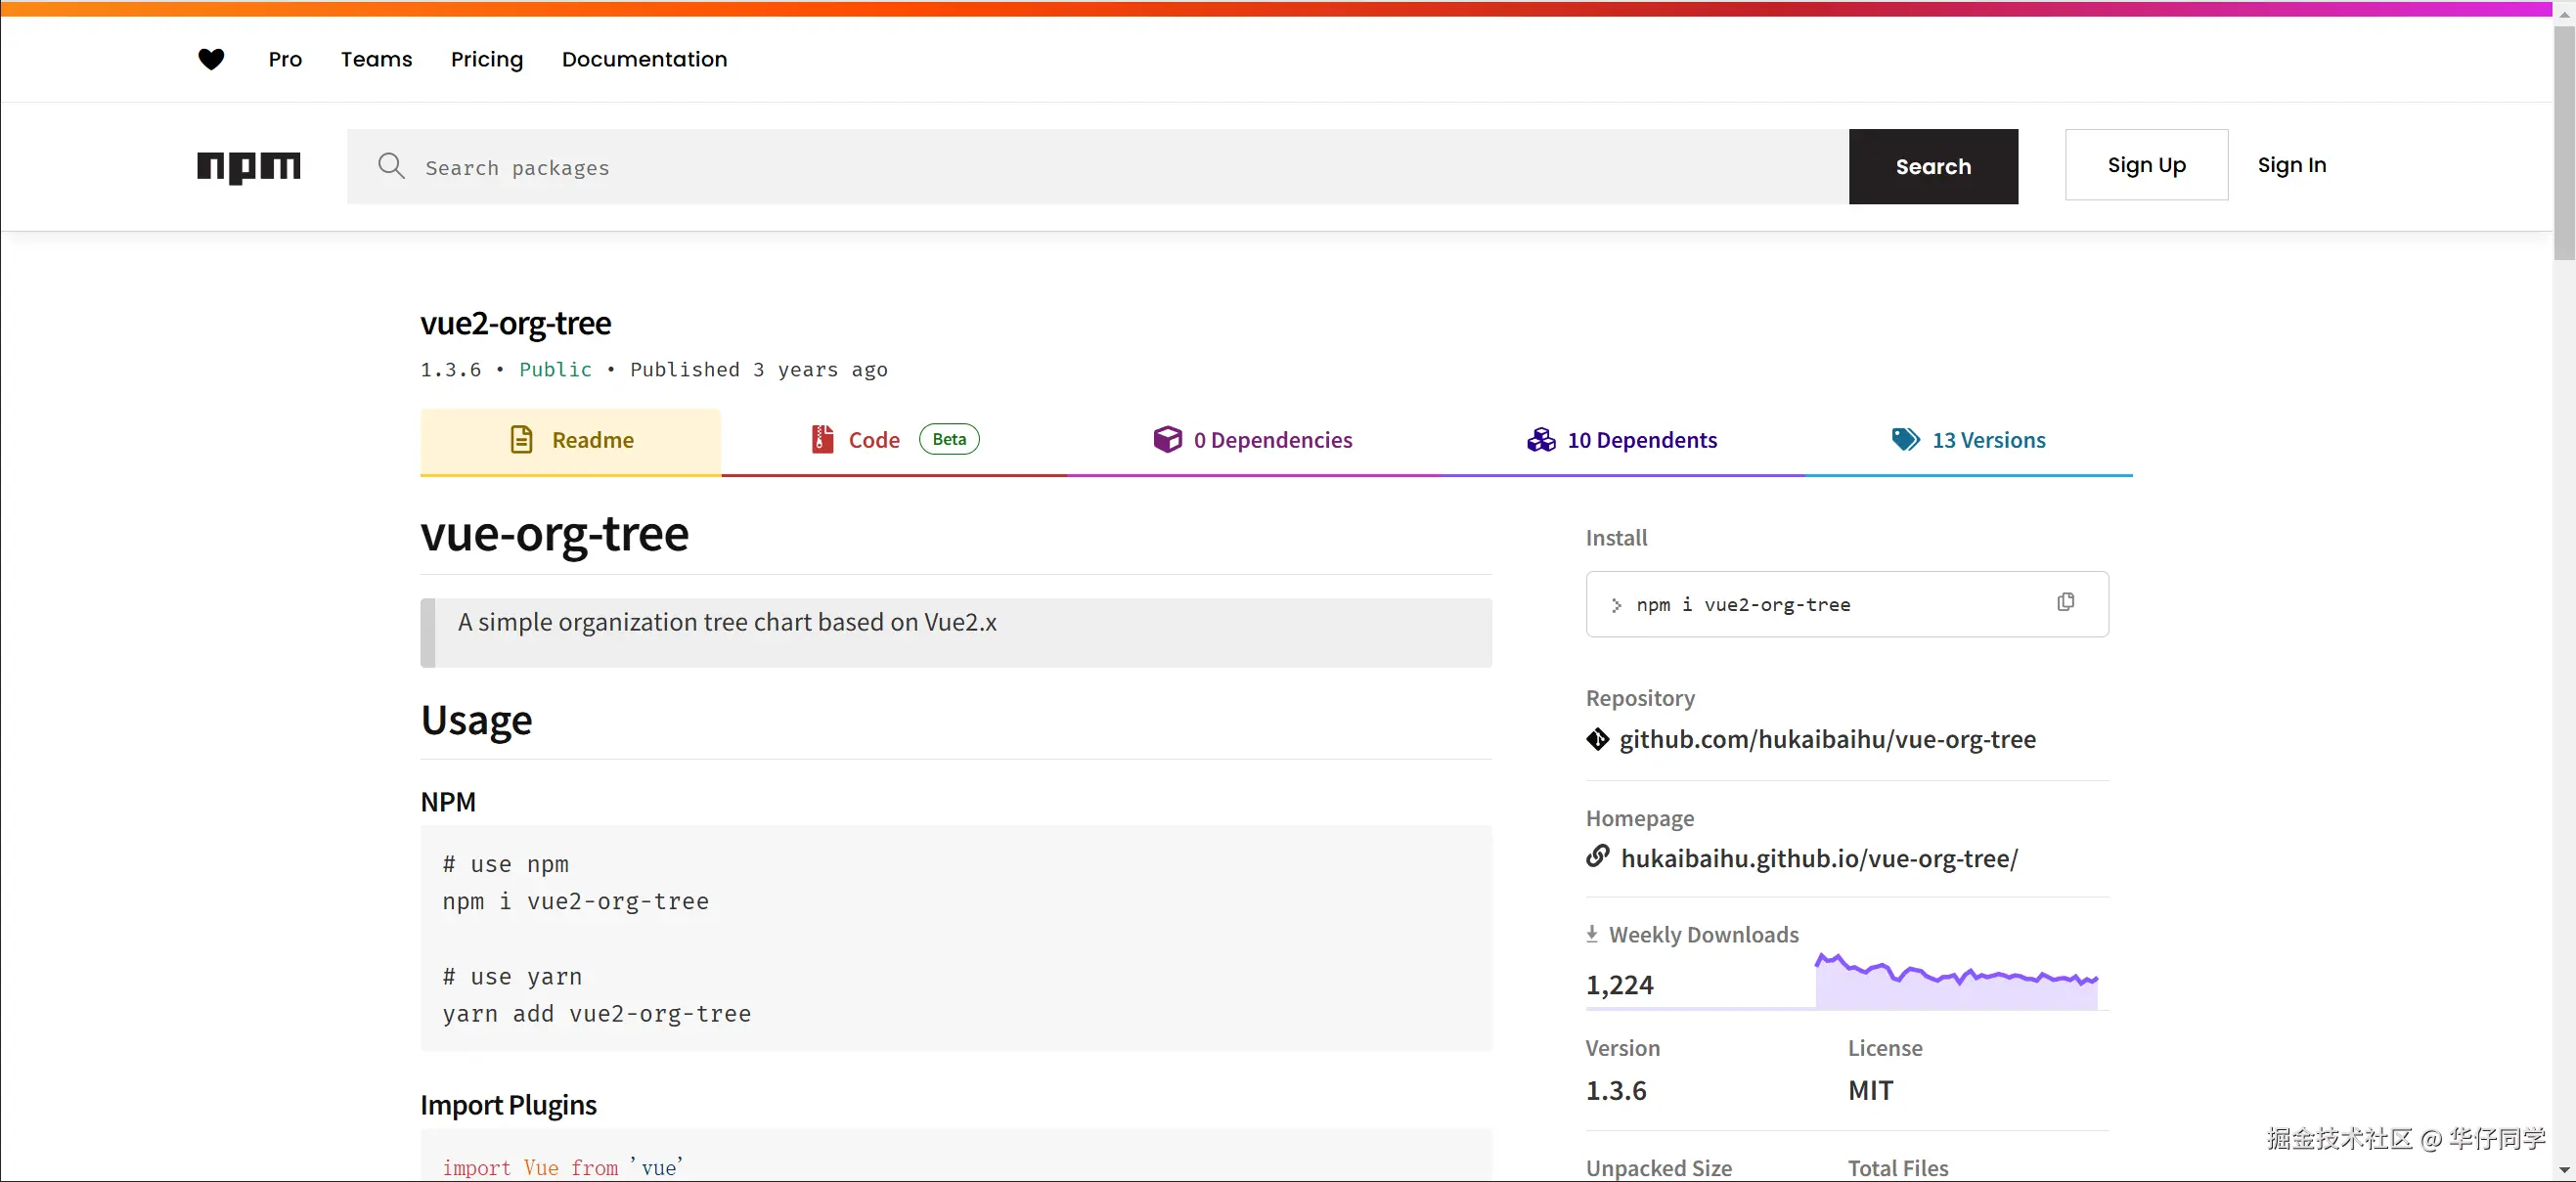The height and width of the screenshot is (1182, 2576).
Task: Open the Pricing menu item
Action: point(487,59)
